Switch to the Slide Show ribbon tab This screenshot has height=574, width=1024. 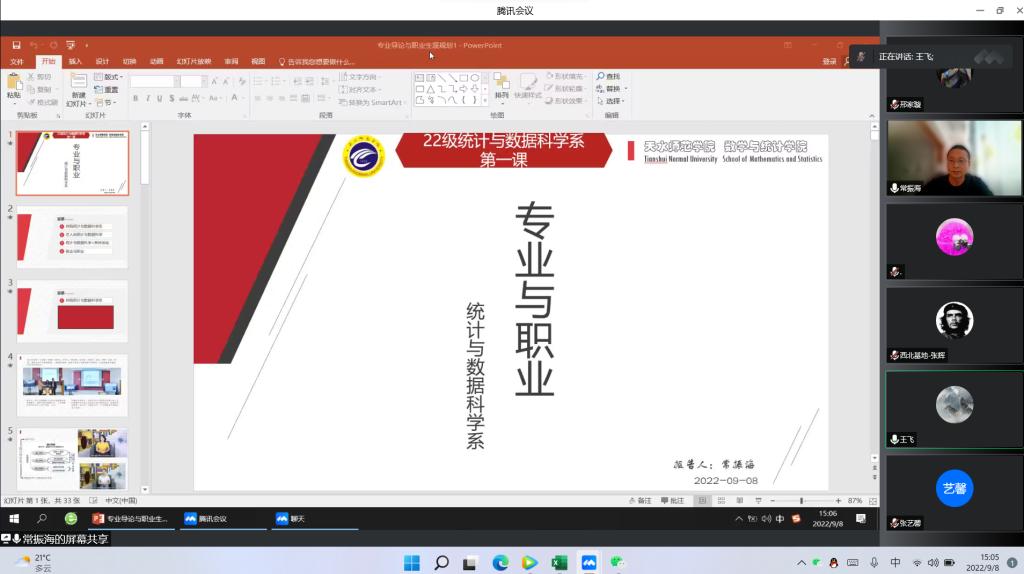(x=193, y=61)
